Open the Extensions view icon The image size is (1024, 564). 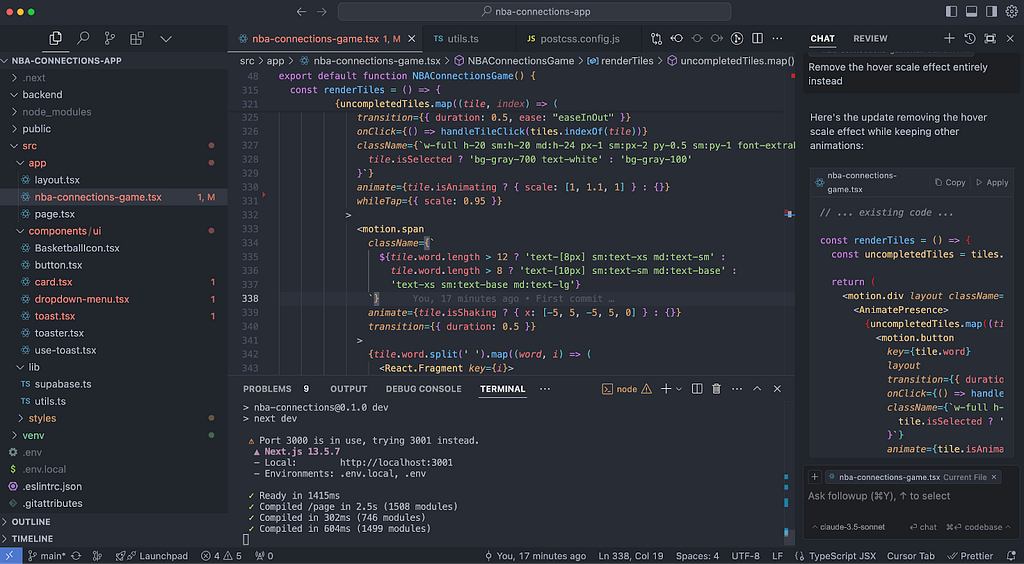point(136,39)
